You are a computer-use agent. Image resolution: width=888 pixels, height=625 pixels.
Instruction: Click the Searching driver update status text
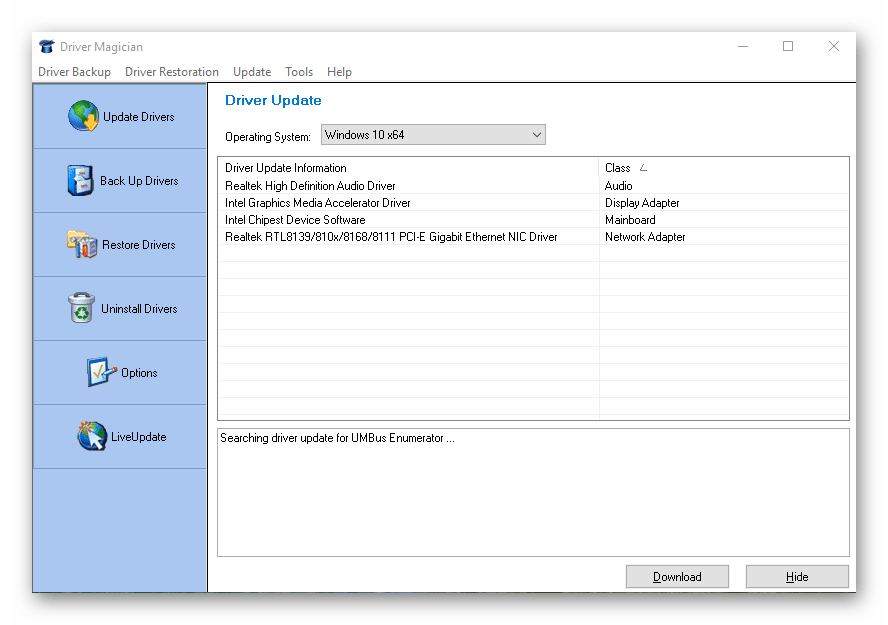(x=337, y=438)
